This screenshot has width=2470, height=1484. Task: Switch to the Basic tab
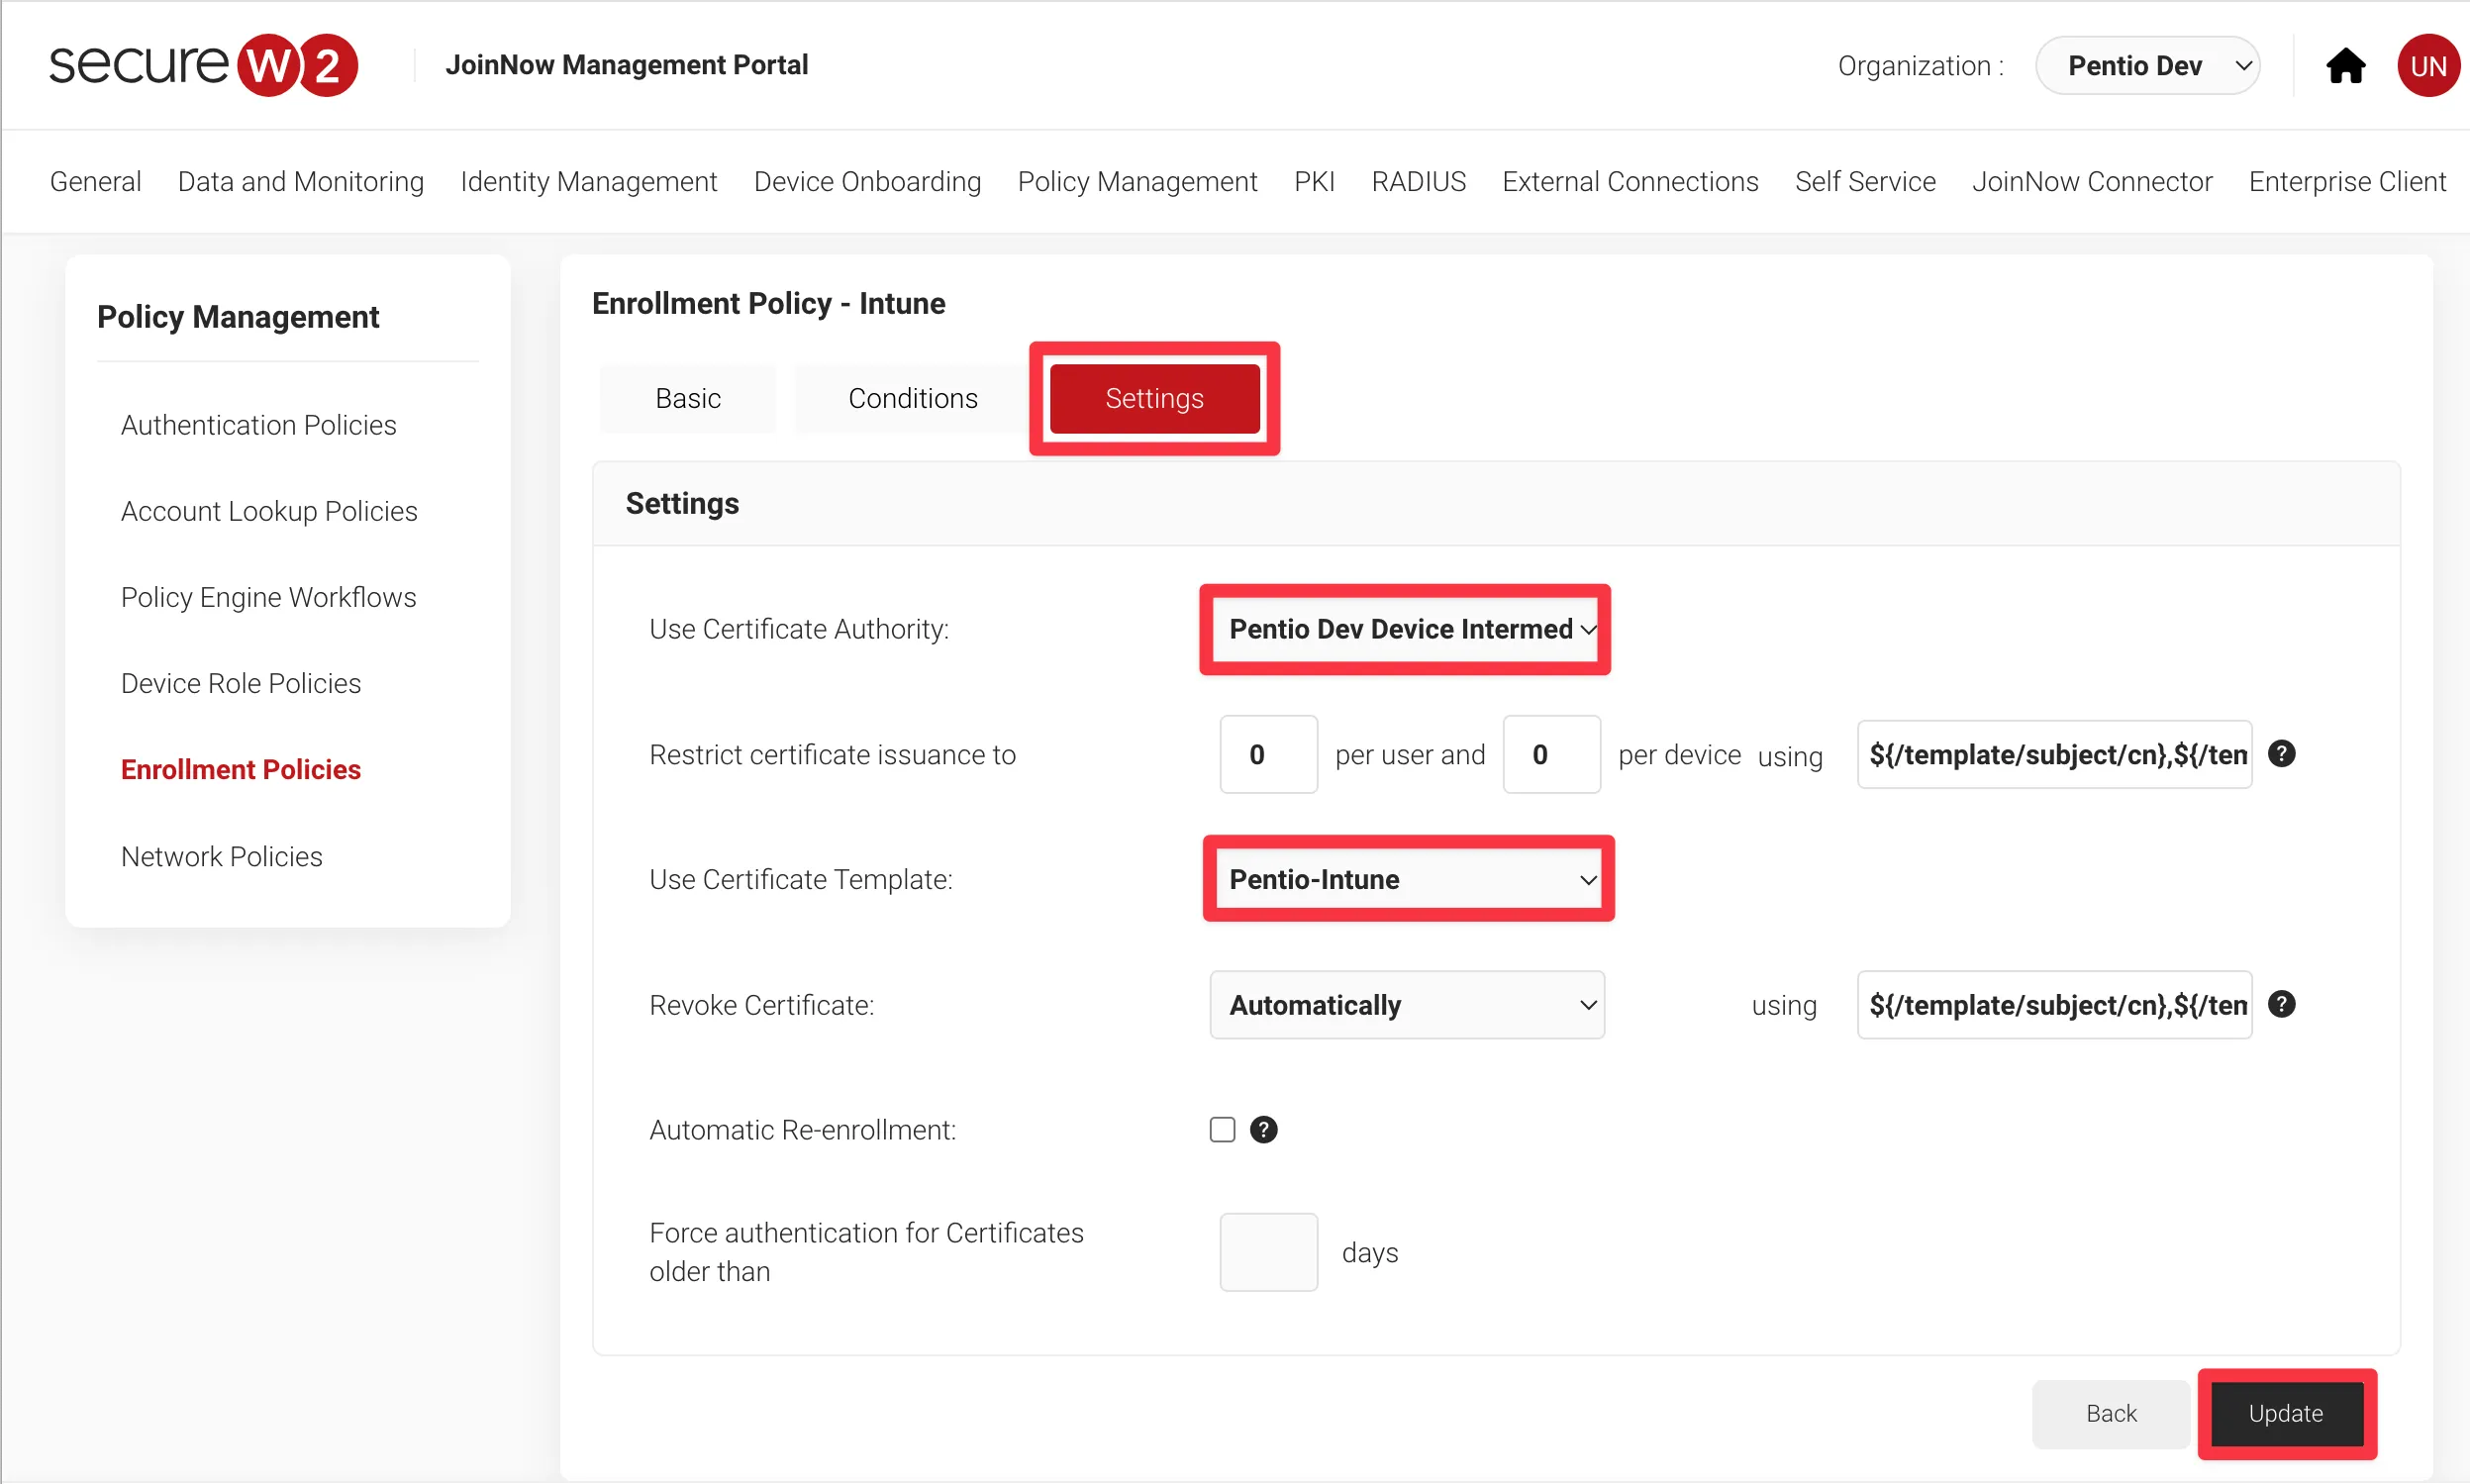click(688, 398)
